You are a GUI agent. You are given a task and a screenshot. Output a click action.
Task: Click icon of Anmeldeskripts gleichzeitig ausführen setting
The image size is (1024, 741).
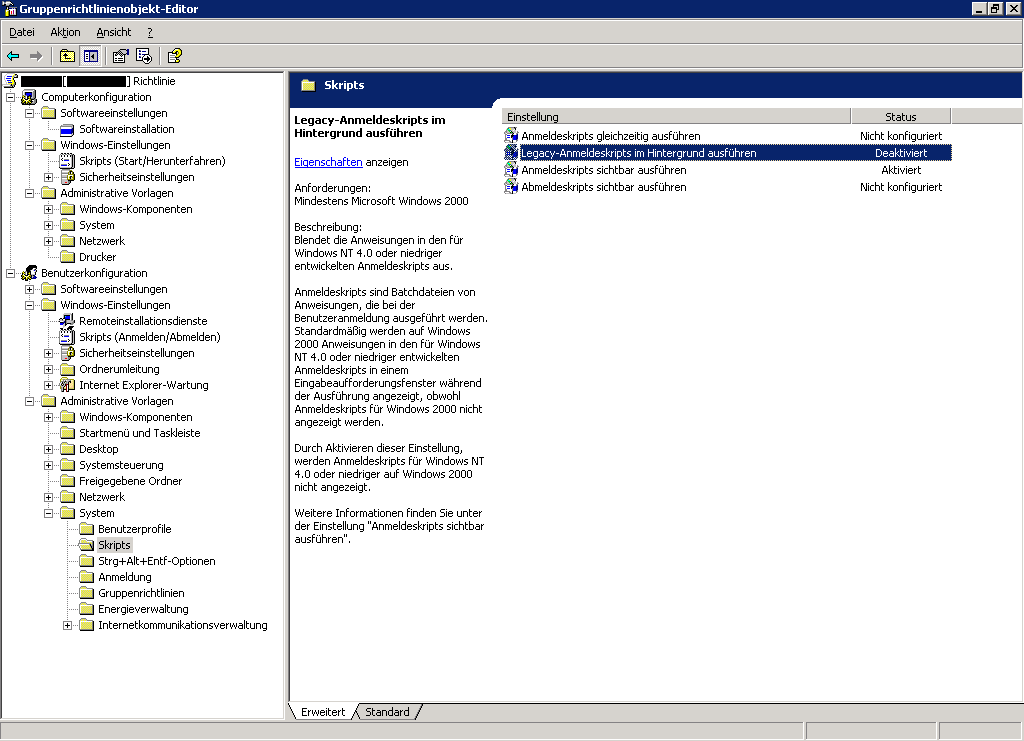[511, 136]
